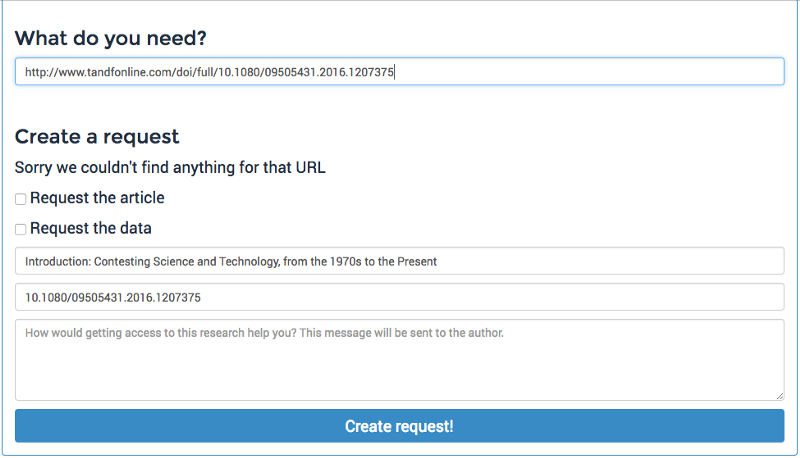Image resolution: width=800 pixels, height=458 pixels.
Task: Click the Create request! button
Action: click(399, 426)
